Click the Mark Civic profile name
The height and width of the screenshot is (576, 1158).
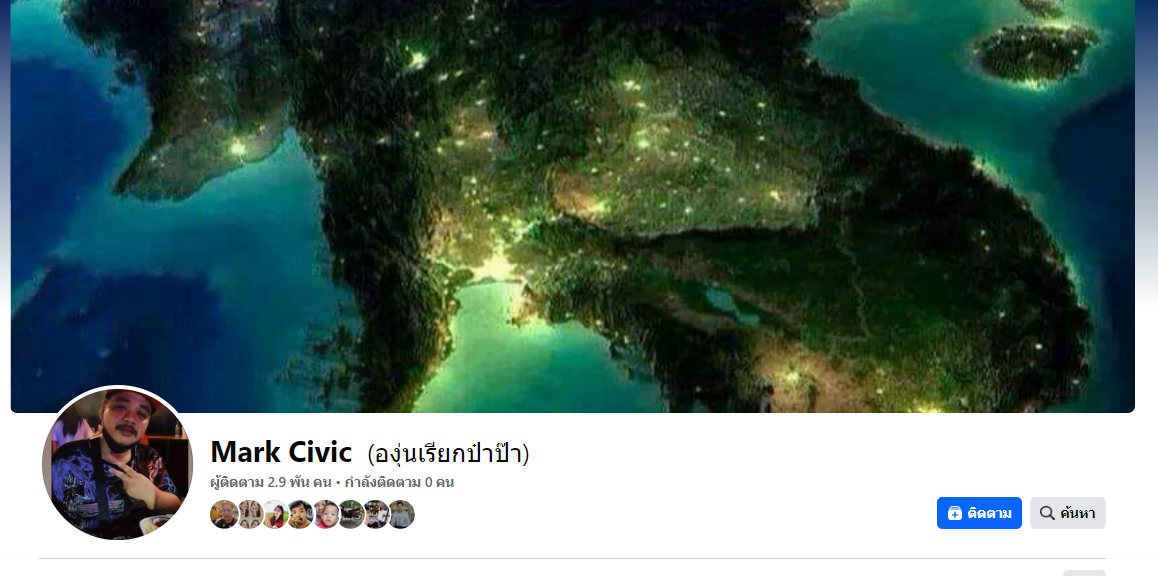[281, 452]
